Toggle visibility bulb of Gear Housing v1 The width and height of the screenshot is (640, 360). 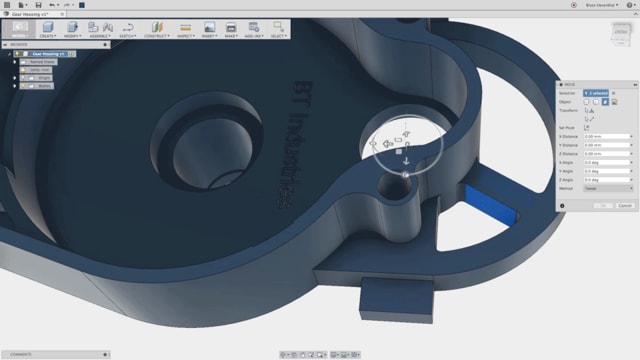[x=17, y=54]
